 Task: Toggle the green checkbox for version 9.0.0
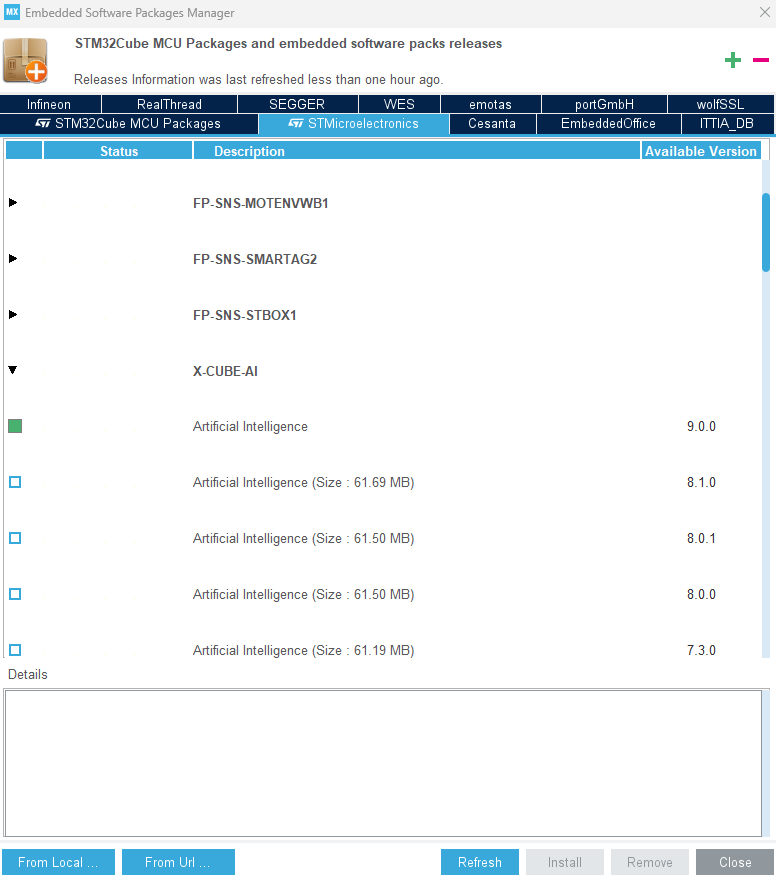click(15, 426)
